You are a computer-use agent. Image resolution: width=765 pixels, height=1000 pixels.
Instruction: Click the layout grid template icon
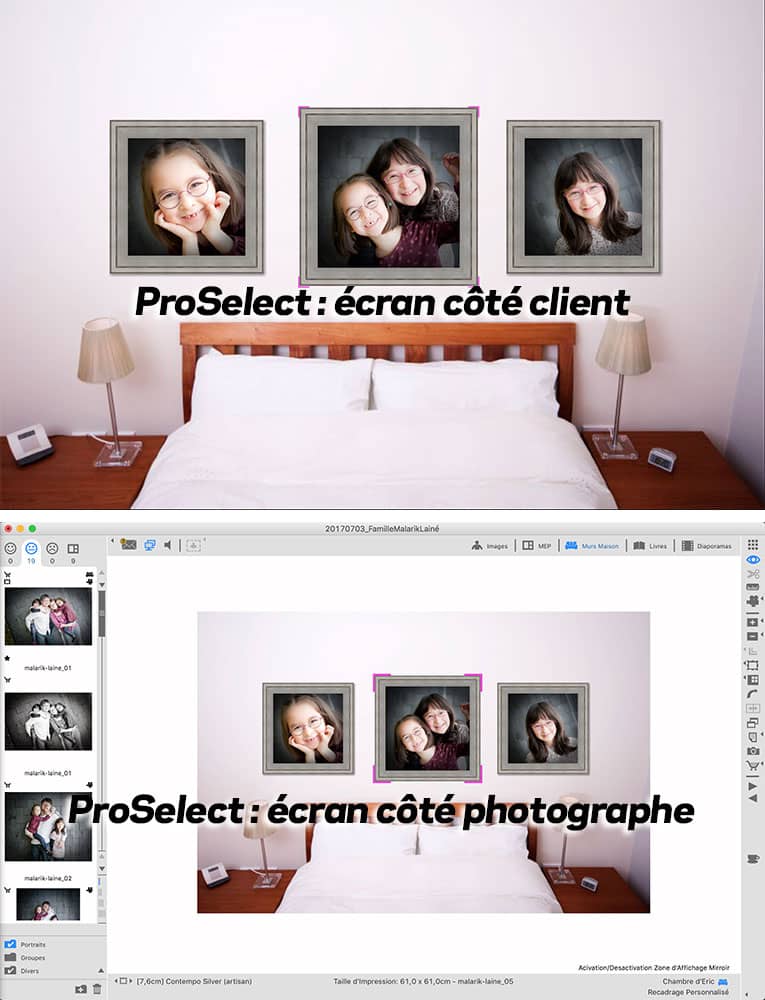click(753, 680)
